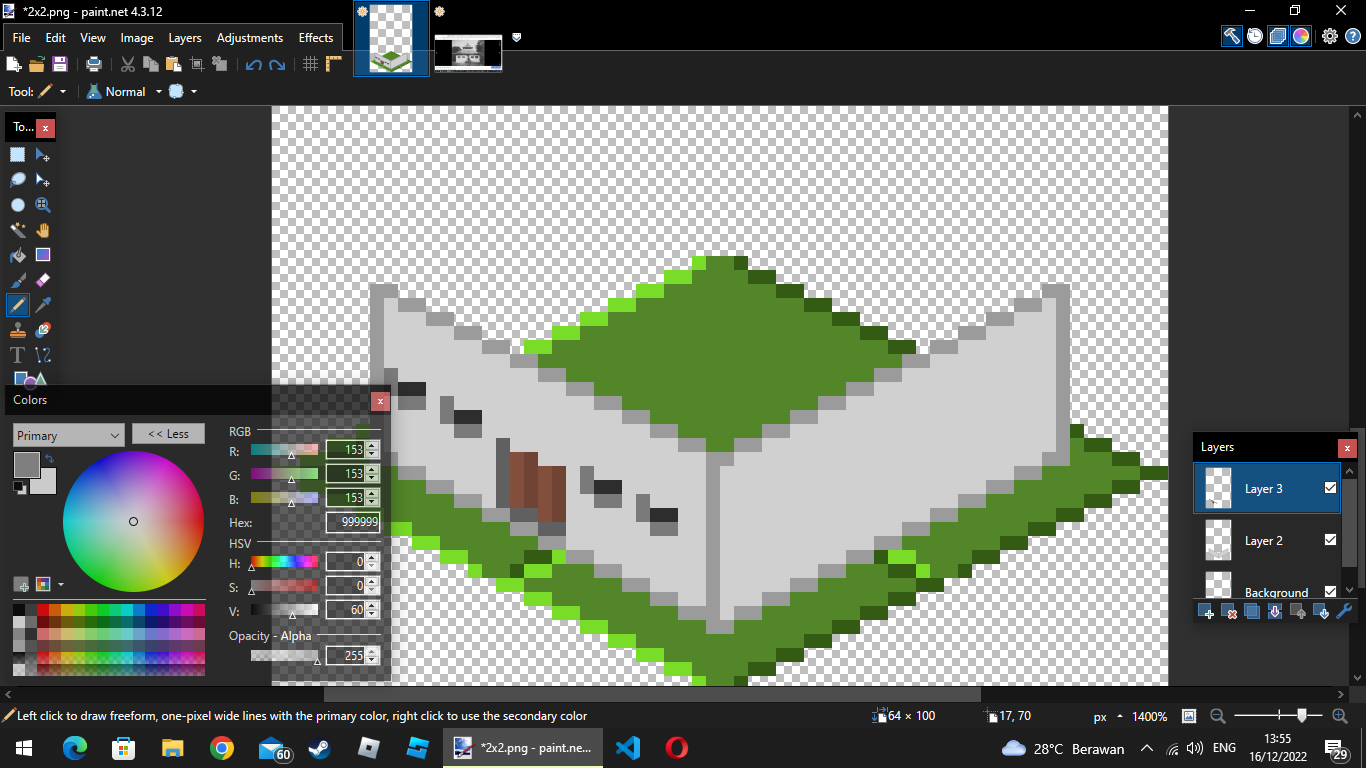Open the antialiasing mode dropdown arrow
The width and height of the screenshot is (1366, 768).
click(x=194, y=91)
